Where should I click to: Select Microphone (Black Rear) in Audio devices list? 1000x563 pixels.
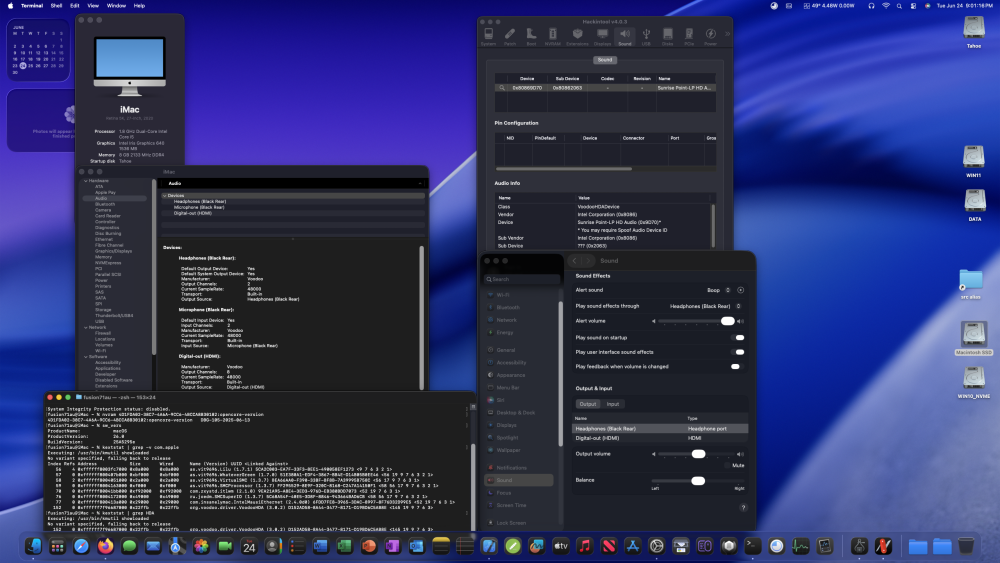pos(199,207)
